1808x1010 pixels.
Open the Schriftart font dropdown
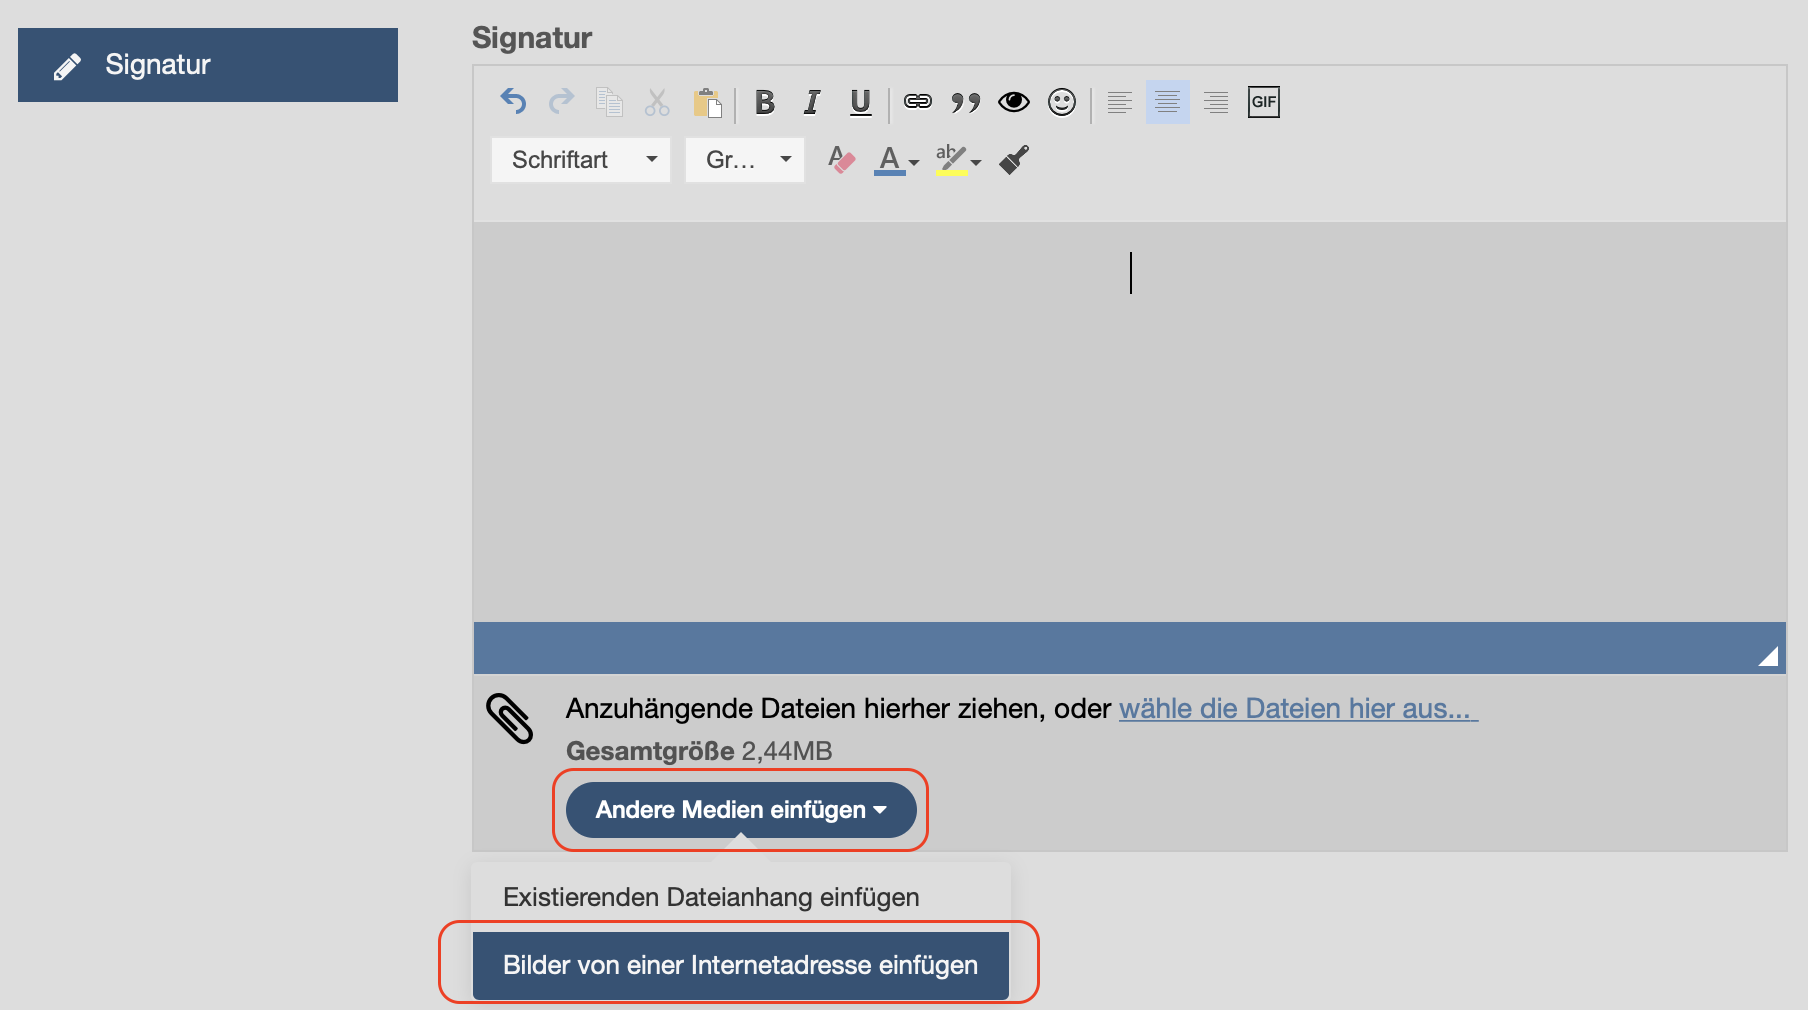581,160
